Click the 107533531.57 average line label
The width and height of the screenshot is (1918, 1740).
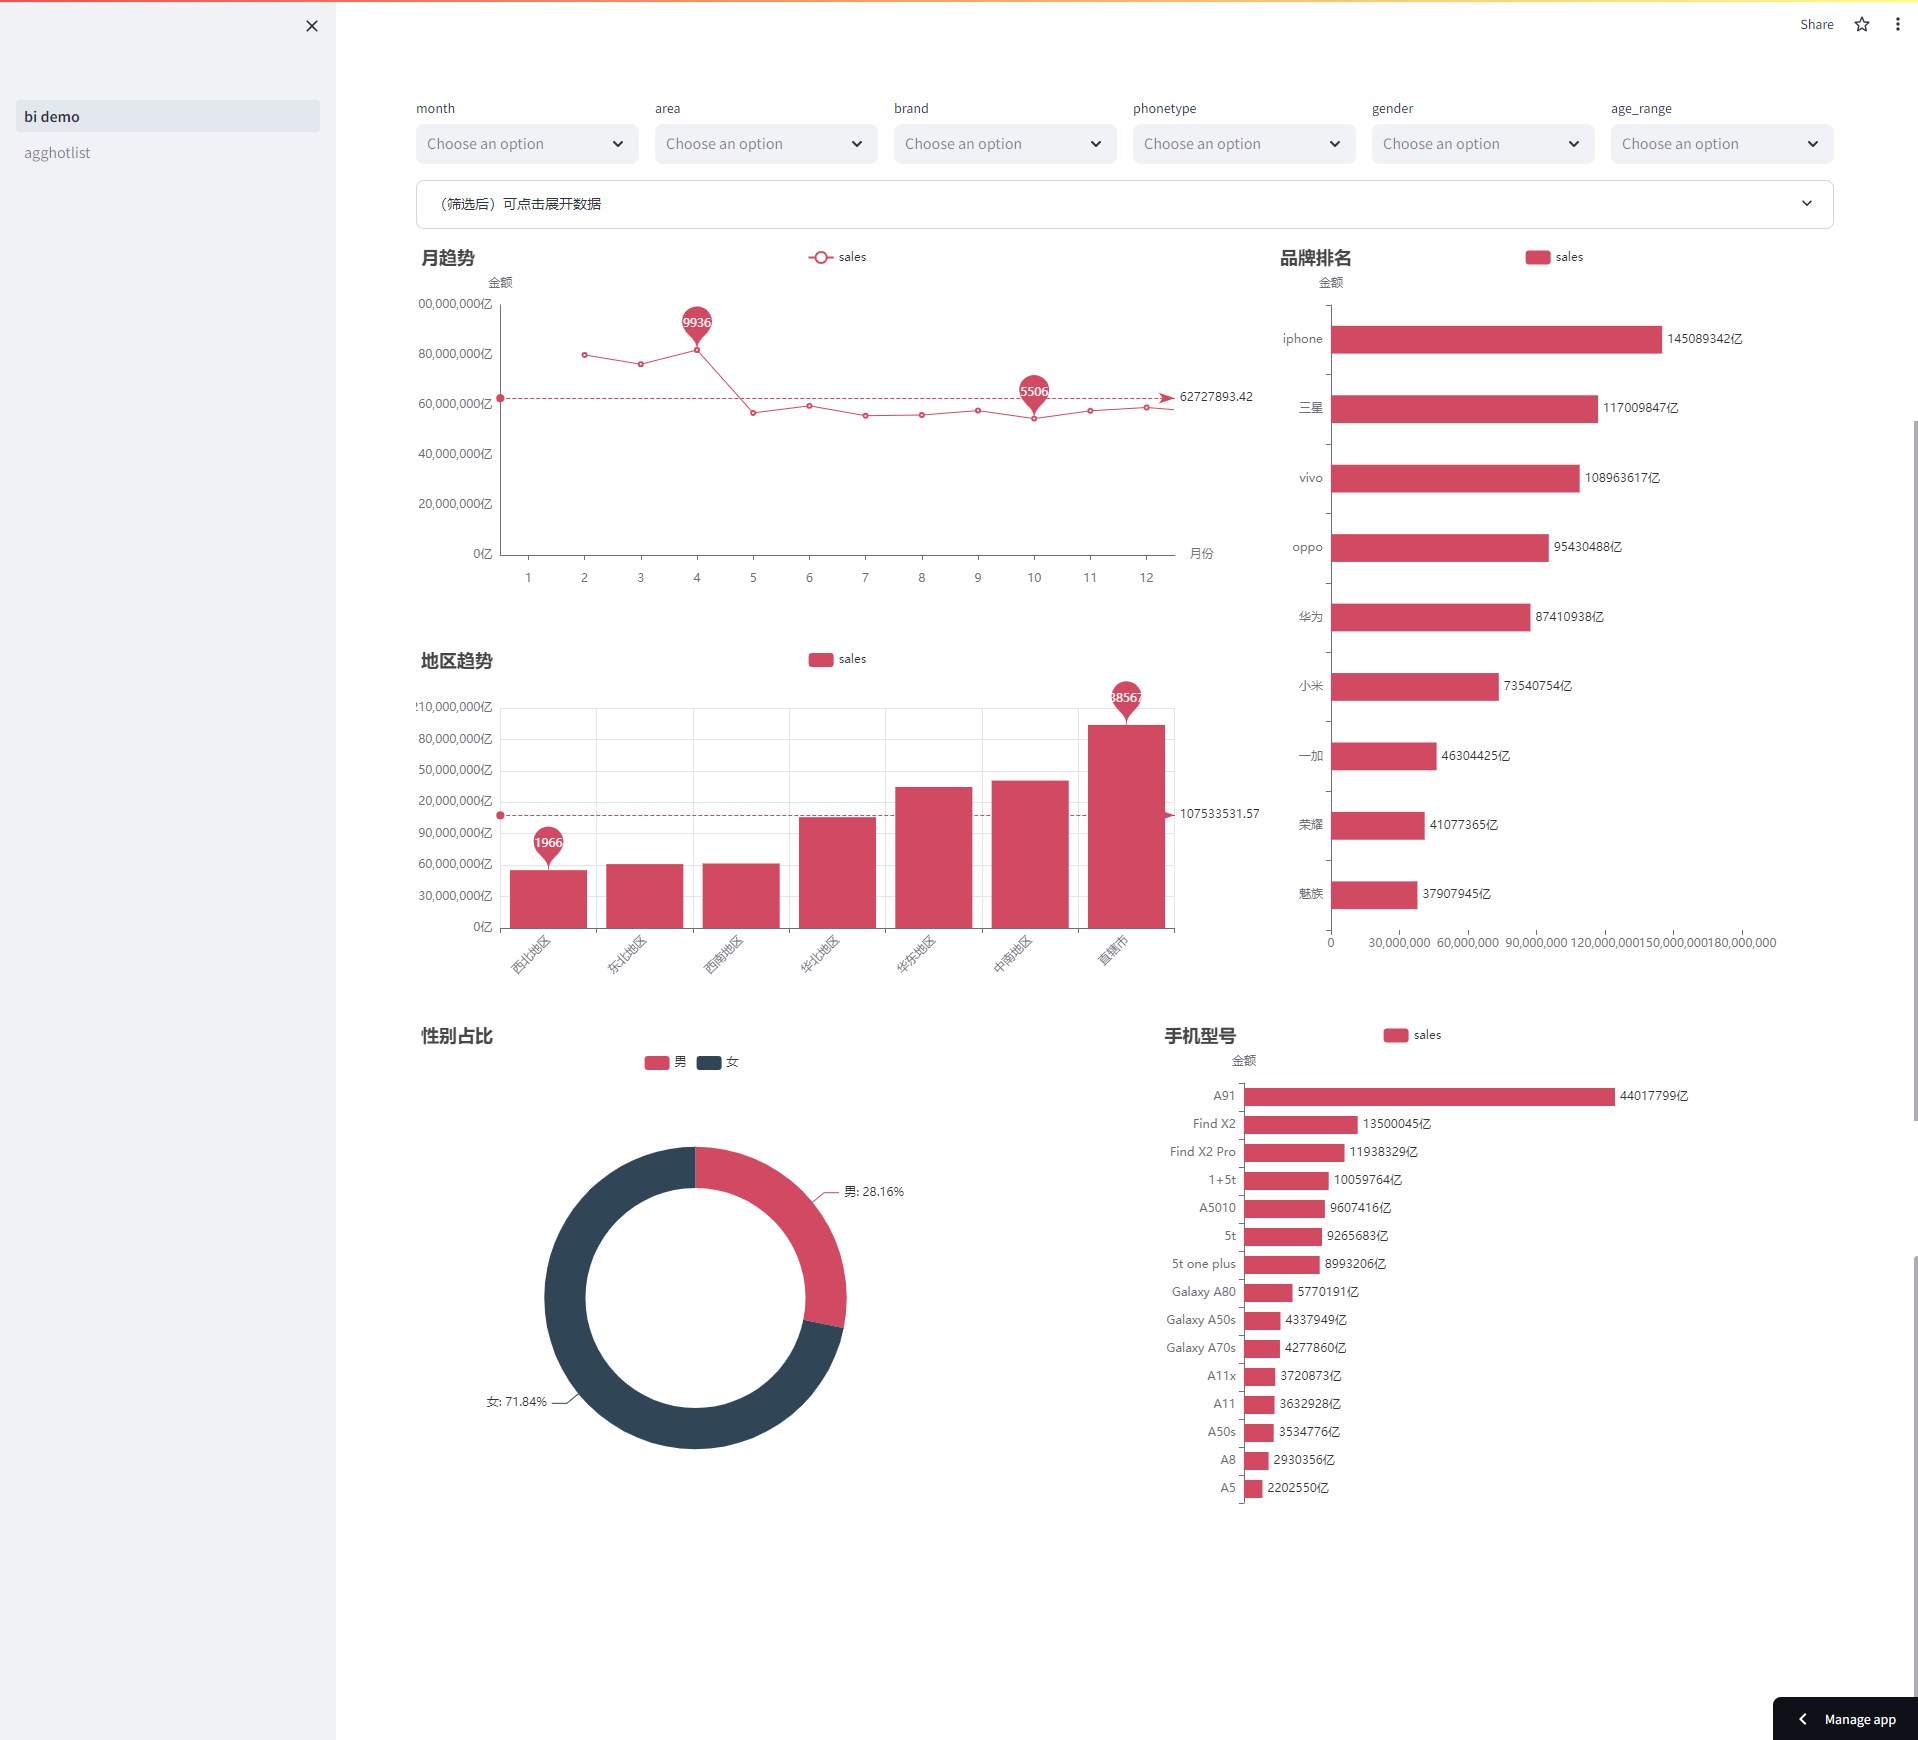coord(1219,814)
